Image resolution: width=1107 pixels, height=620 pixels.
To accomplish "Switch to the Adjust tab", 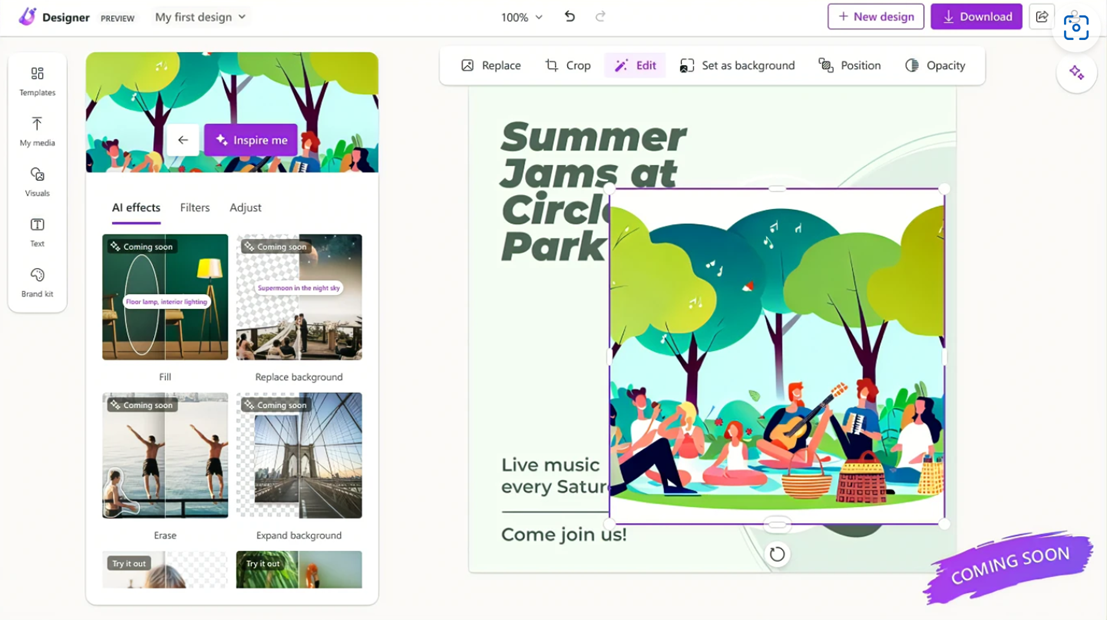I will (x=245, y=208).
